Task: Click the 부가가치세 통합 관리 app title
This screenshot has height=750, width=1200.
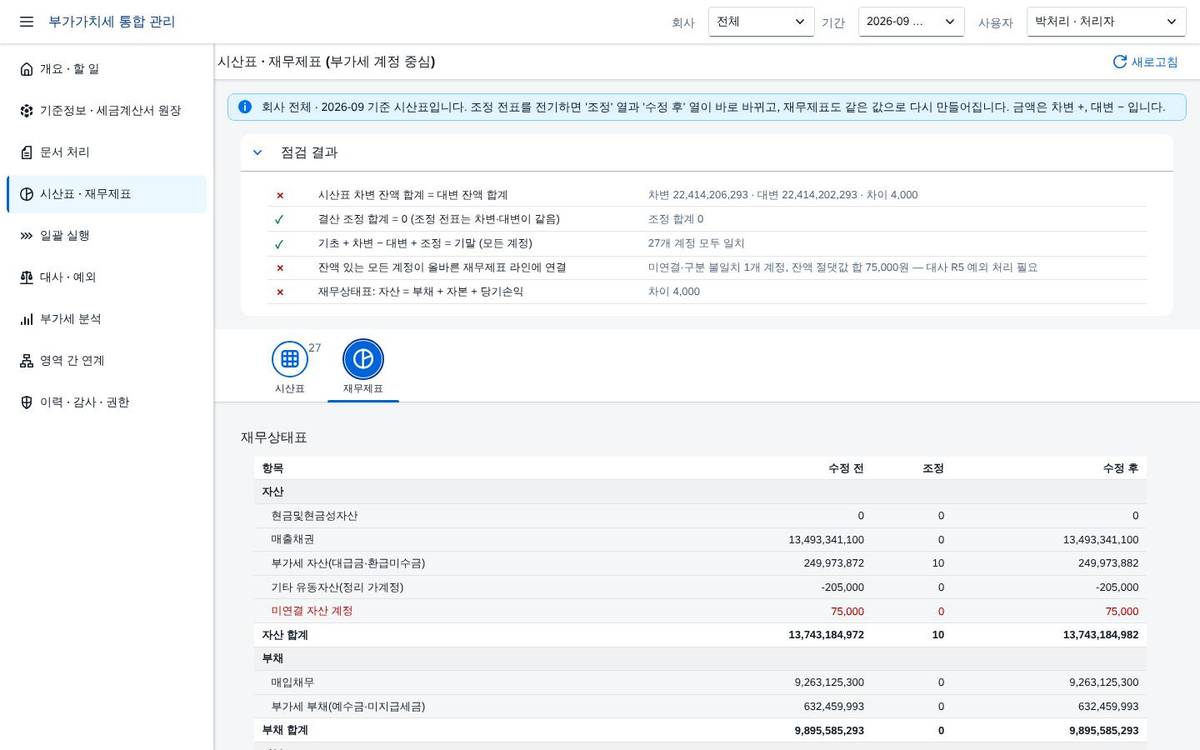Action: (x=112, y=21)
